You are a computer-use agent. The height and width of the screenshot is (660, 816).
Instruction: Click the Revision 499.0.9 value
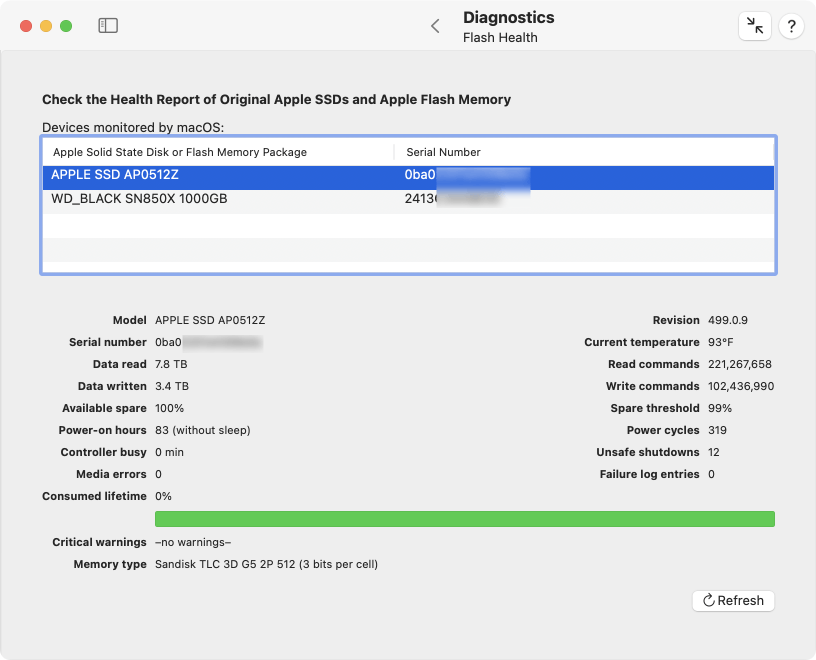click(728, 320)
